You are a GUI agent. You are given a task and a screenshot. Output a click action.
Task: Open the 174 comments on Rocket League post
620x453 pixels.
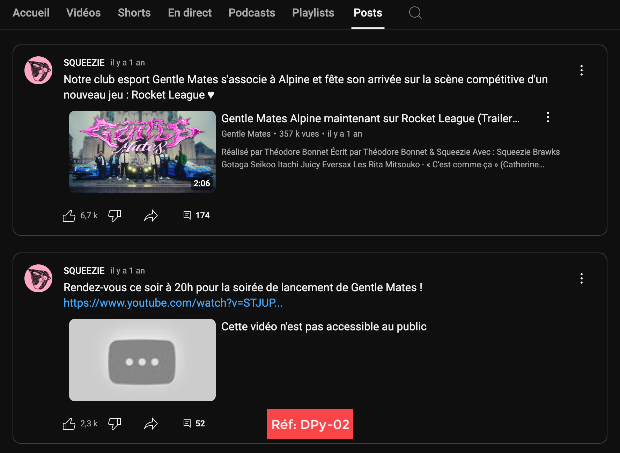tap(197, 215)
